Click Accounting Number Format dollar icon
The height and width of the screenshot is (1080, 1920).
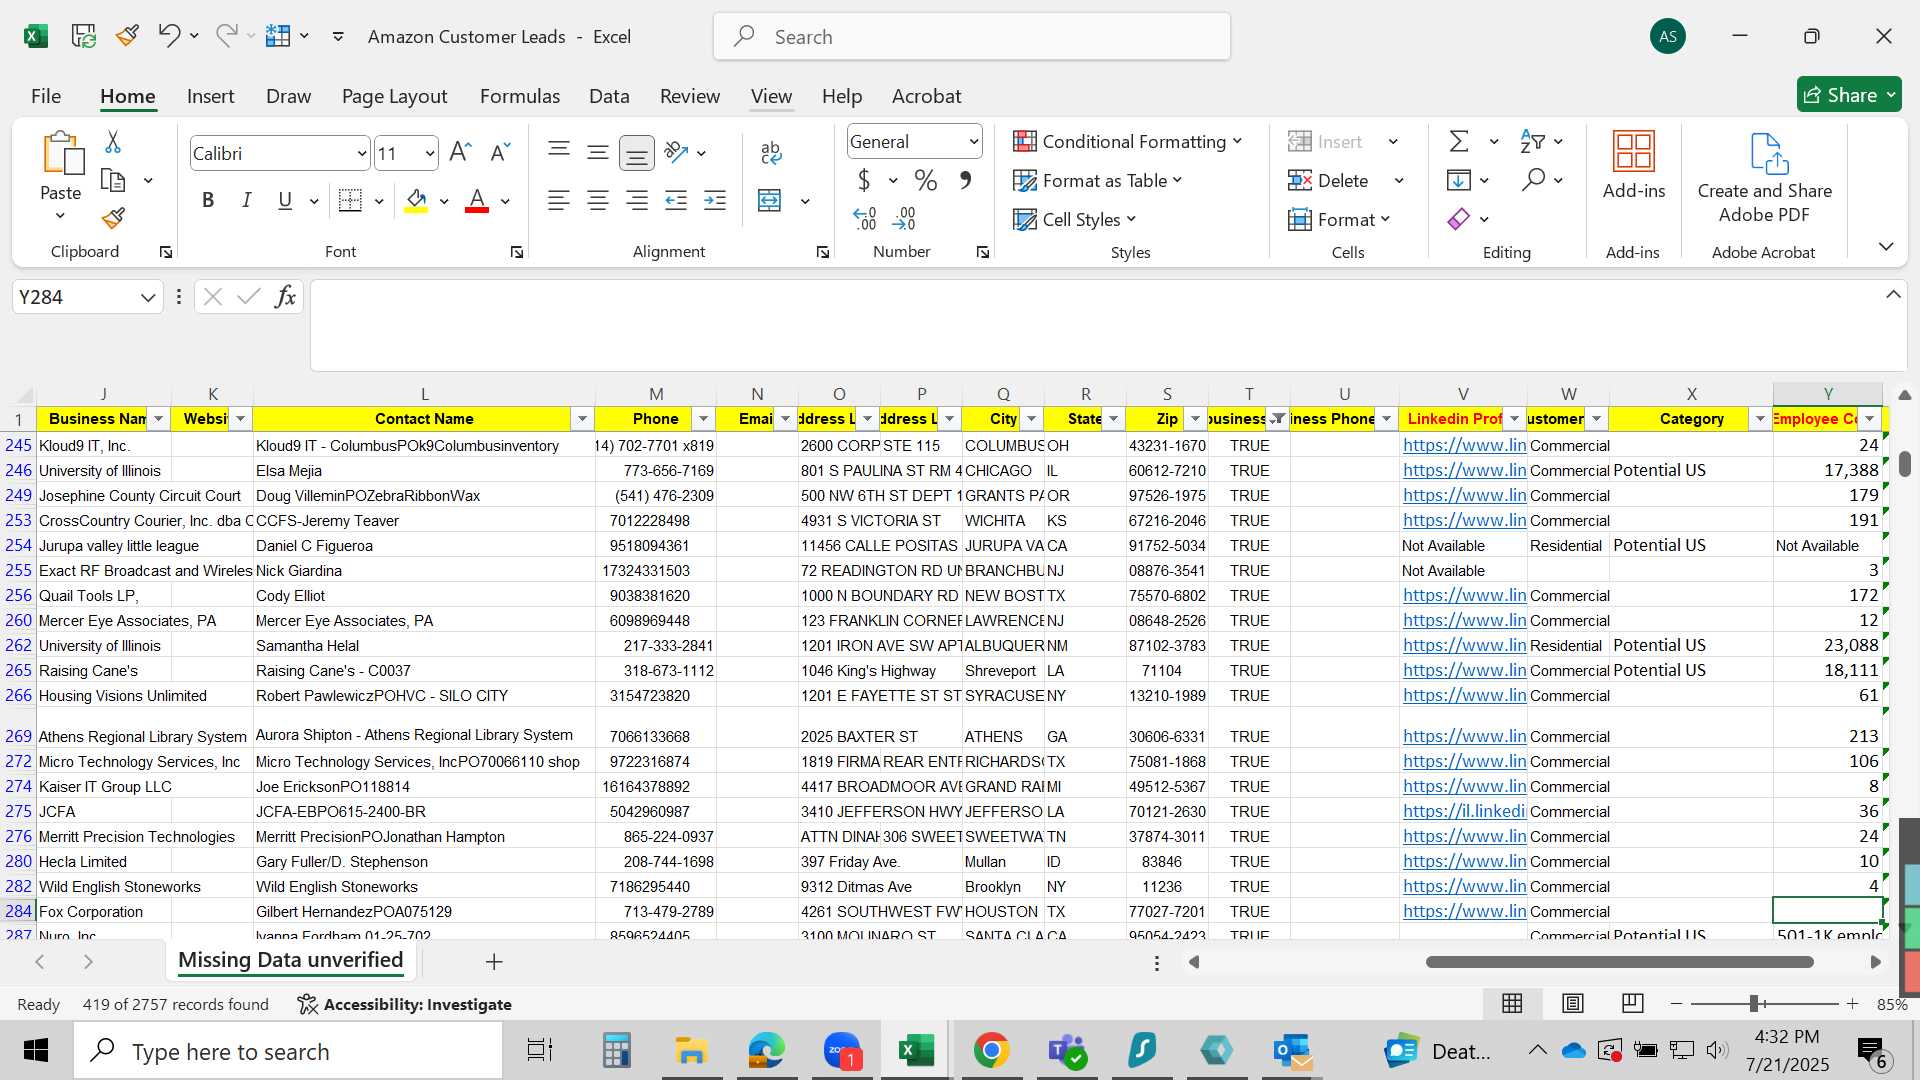(864, 180)
